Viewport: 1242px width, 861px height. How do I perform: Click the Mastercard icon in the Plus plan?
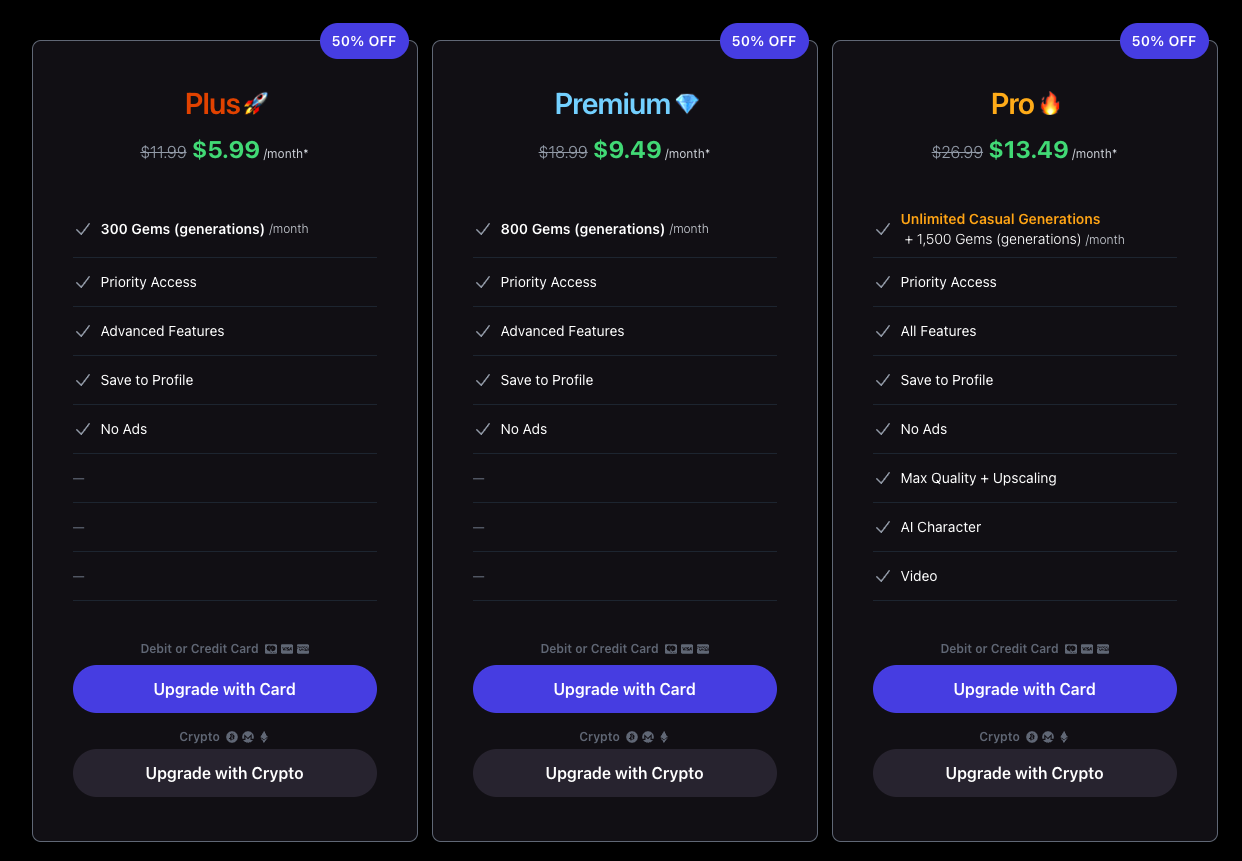coord(271,649)
